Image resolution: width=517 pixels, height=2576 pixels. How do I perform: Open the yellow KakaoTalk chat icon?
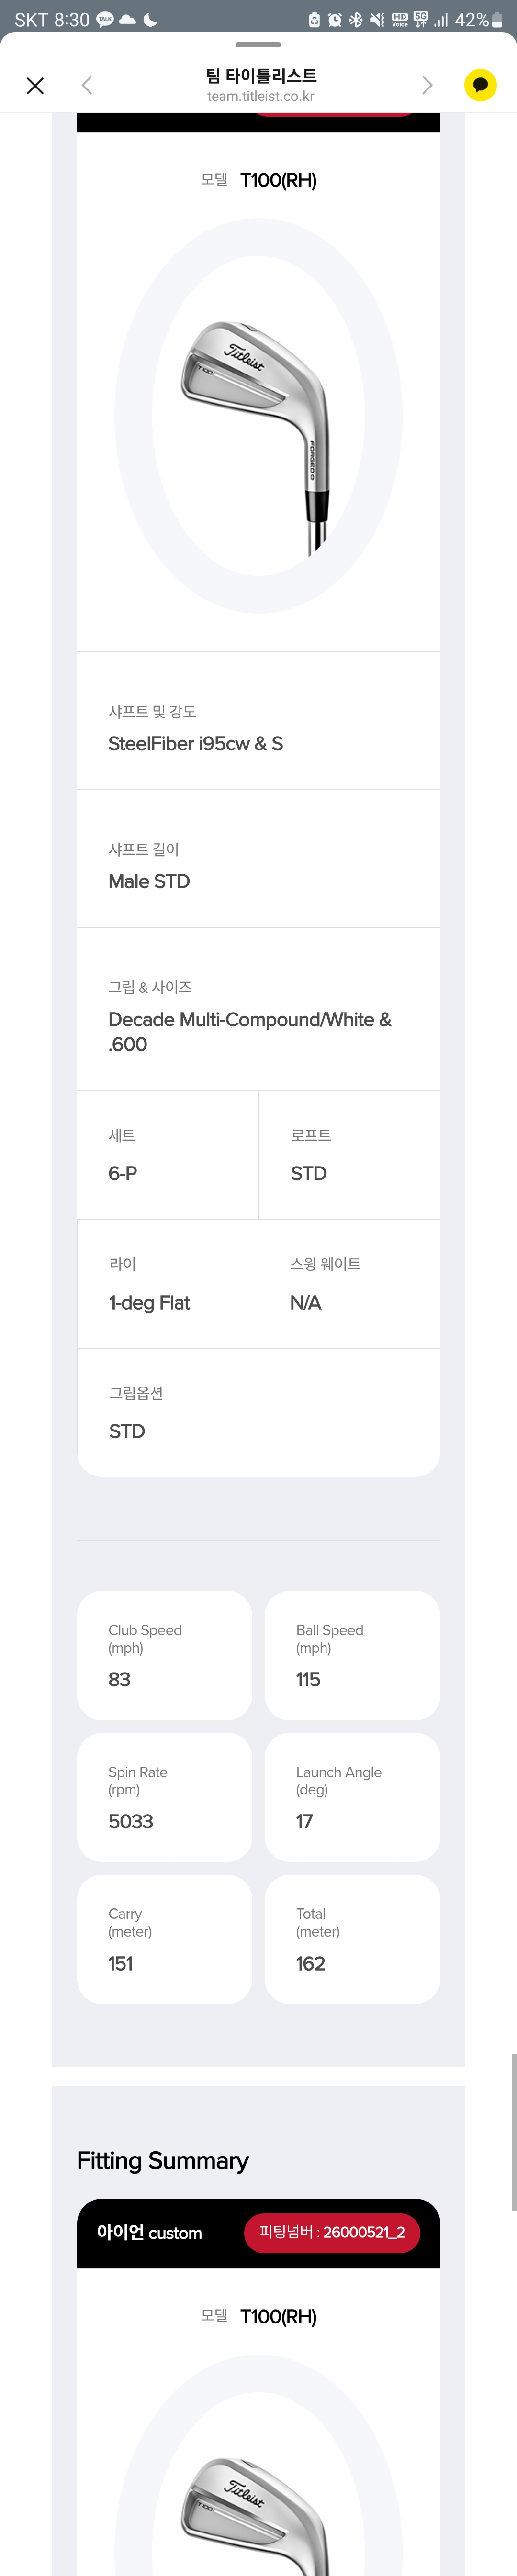pos(480,85)
